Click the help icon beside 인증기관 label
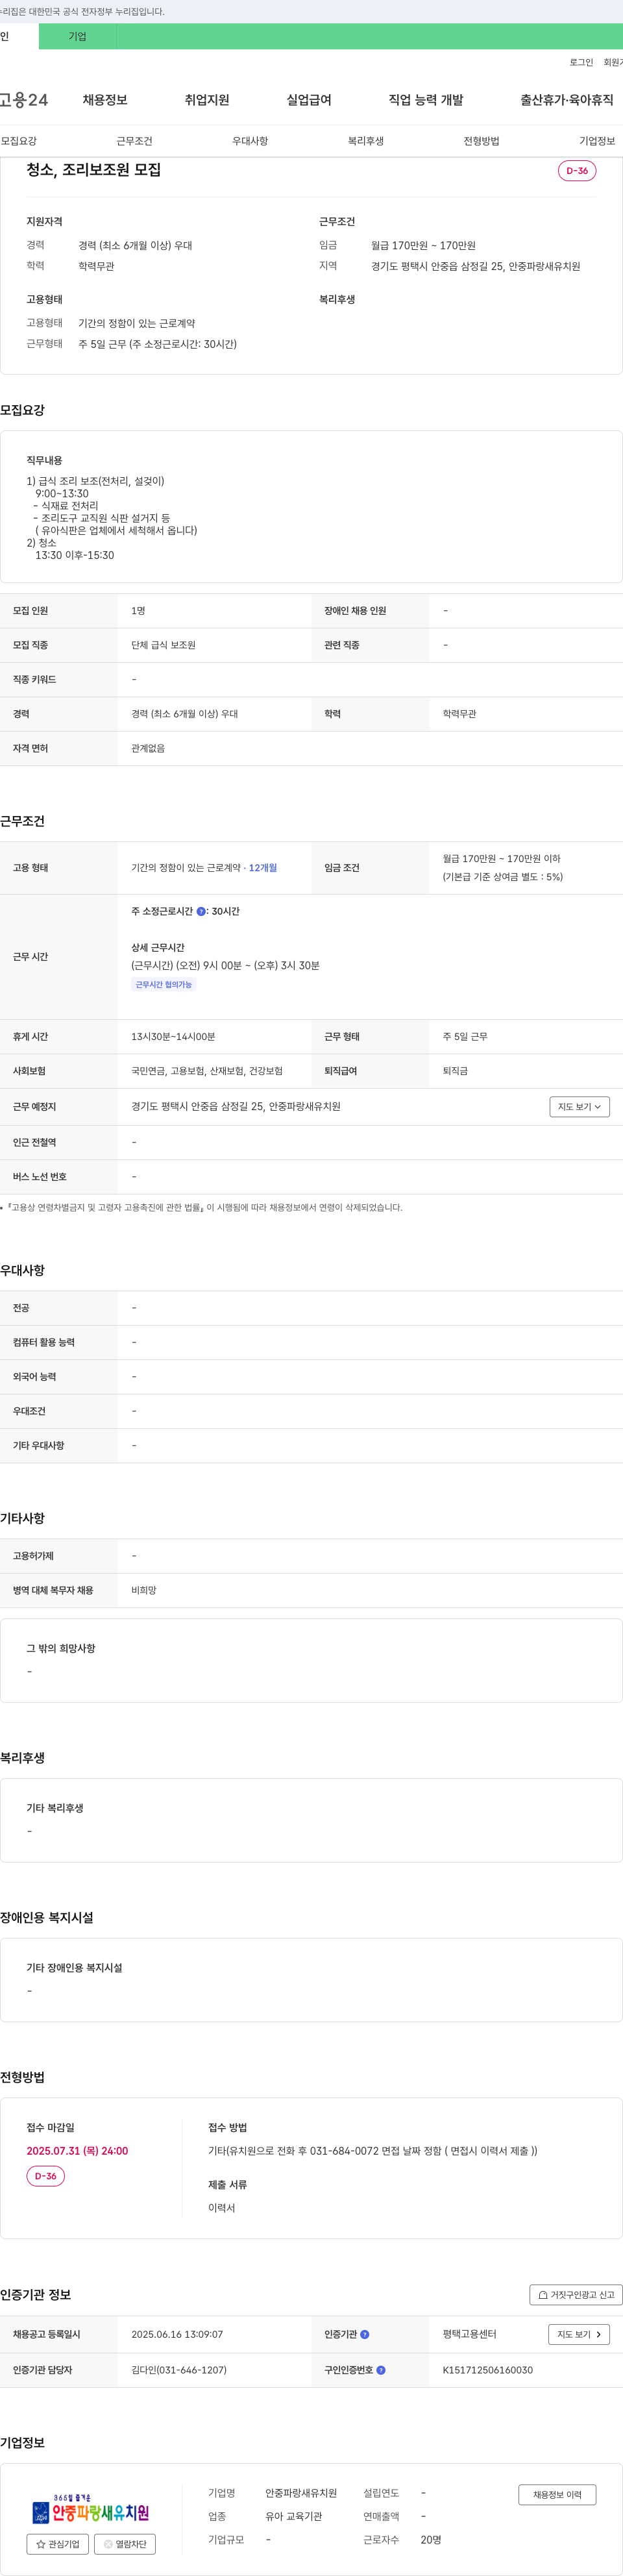 coord(365,2334)
